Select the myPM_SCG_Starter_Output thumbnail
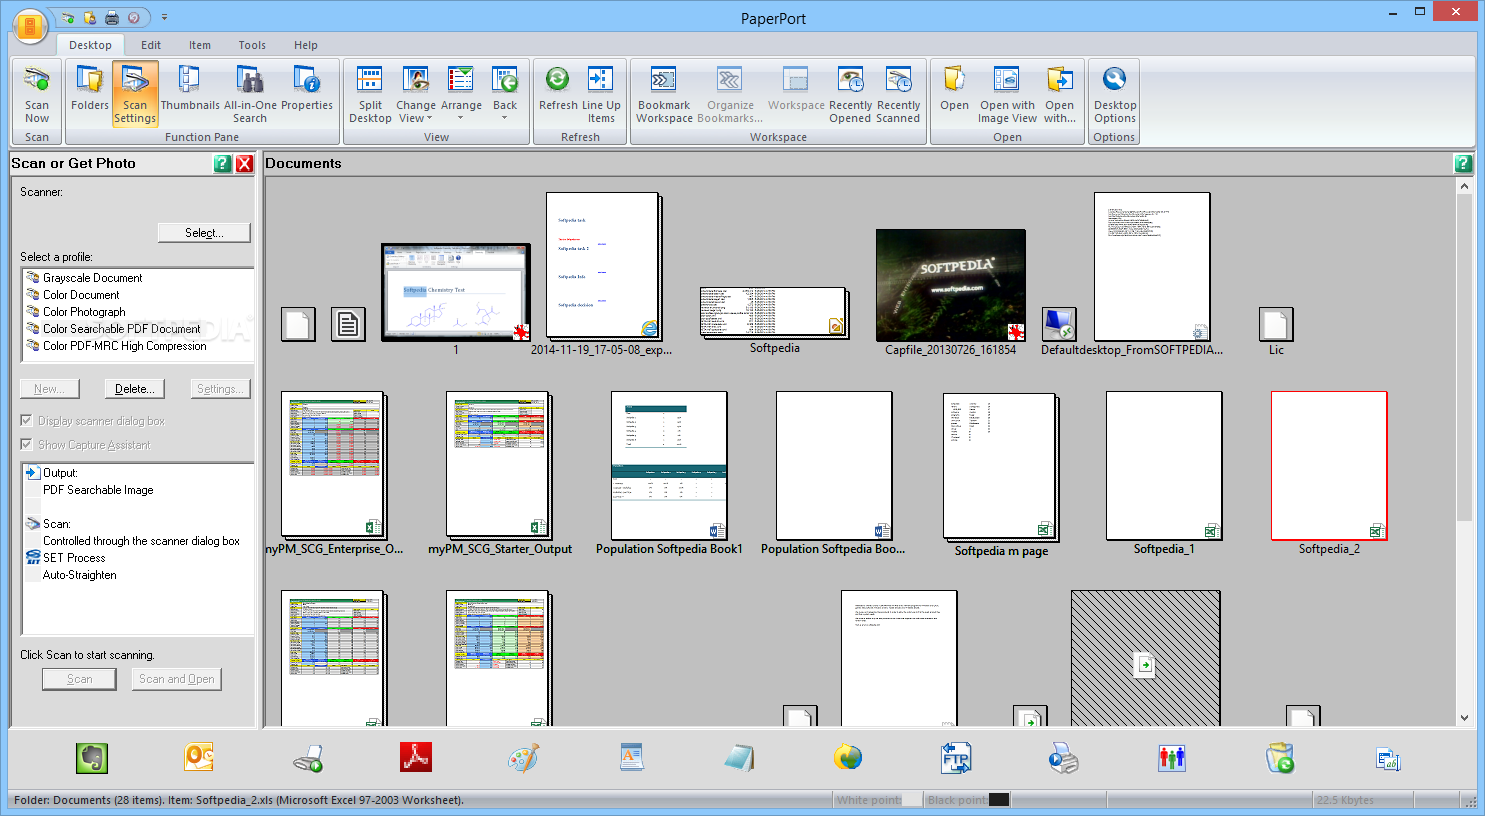The image size is (1485, 816). (499, 466)
